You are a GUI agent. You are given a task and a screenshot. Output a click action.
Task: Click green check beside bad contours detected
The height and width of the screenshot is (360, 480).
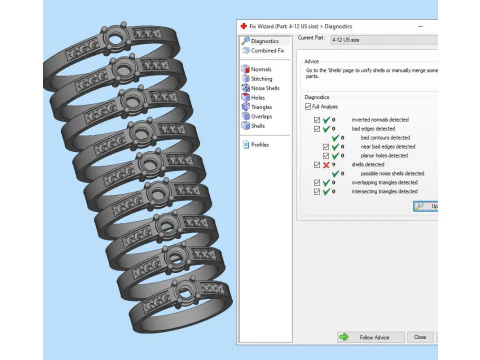[335, 137]
